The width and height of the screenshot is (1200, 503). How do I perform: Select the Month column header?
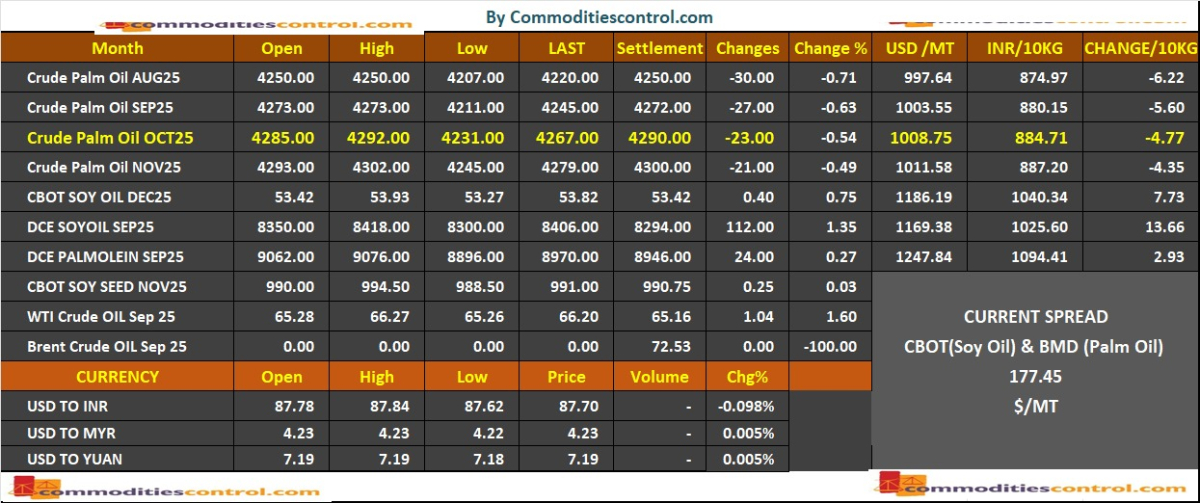click(117, 48)
